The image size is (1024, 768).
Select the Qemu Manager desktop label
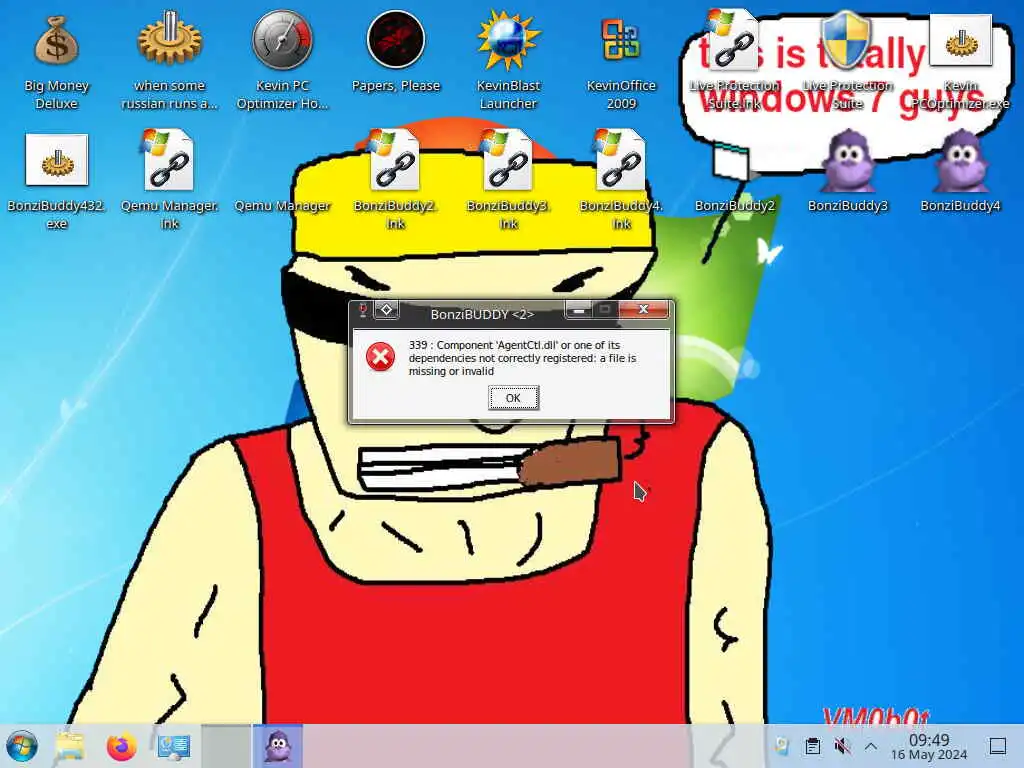click(282, 206)
